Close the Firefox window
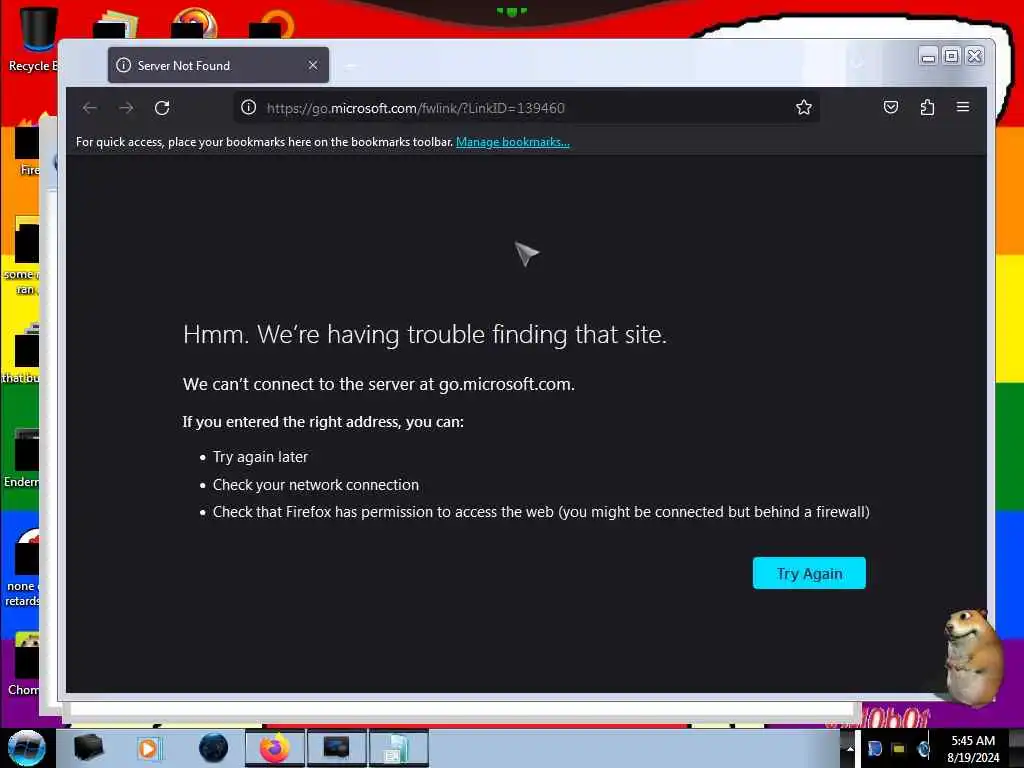The height and width of the screenshot is (768, 1024). [x=974, y=57]
